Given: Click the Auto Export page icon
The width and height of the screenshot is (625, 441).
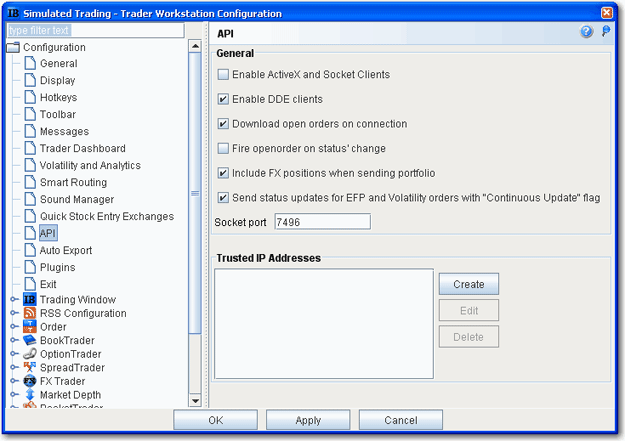Looking at the screenshot, I should tap(30, 250).
